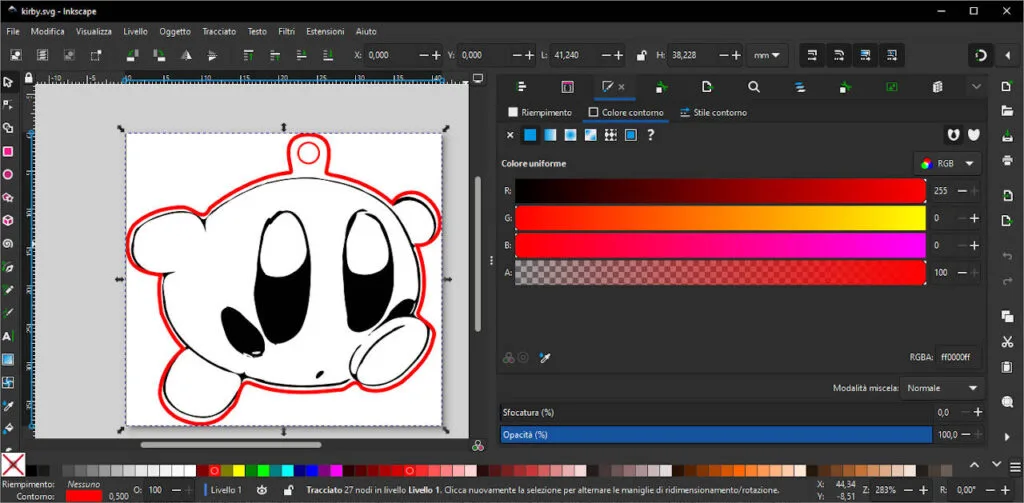Close Fill and Stroke dialog tab

point(622,87)
